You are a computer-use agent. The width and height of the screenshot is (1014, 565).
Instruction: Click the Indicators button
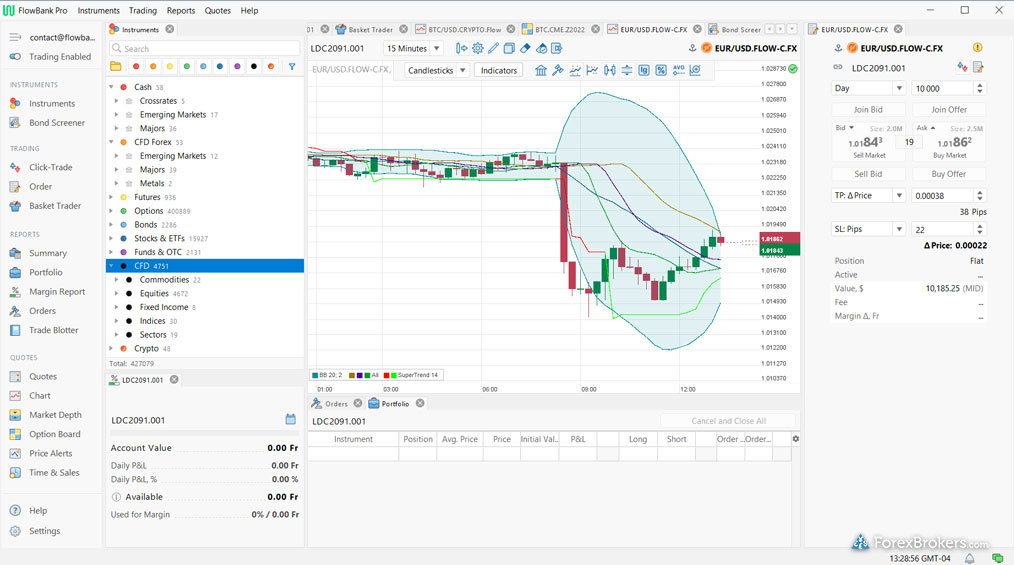[x=499, y=70]
